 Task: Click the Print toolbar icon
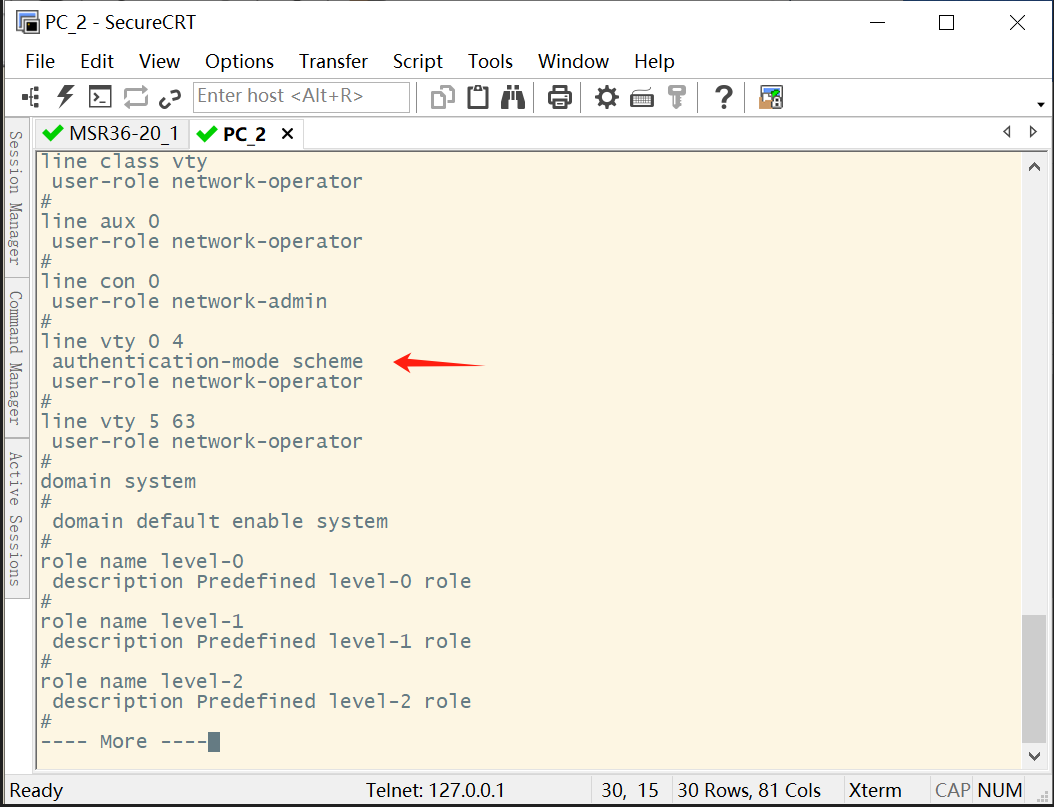coord(559,97)
